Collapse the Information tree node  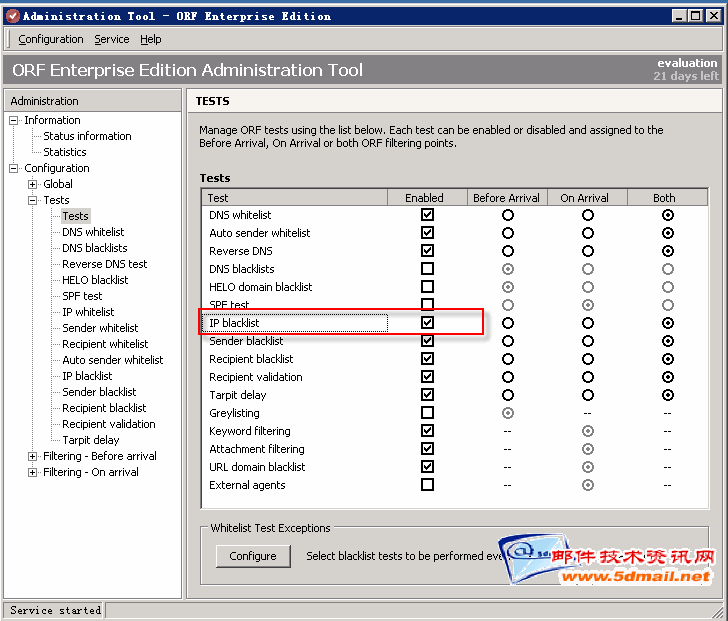pyautogui.click(x=14, y=120)
